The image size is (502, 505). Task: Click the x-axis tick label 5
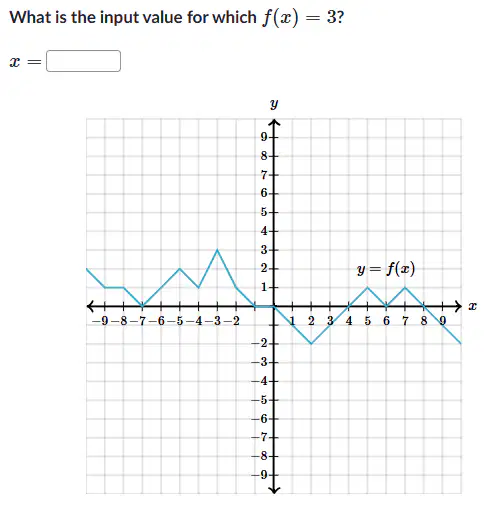point(367,321)
